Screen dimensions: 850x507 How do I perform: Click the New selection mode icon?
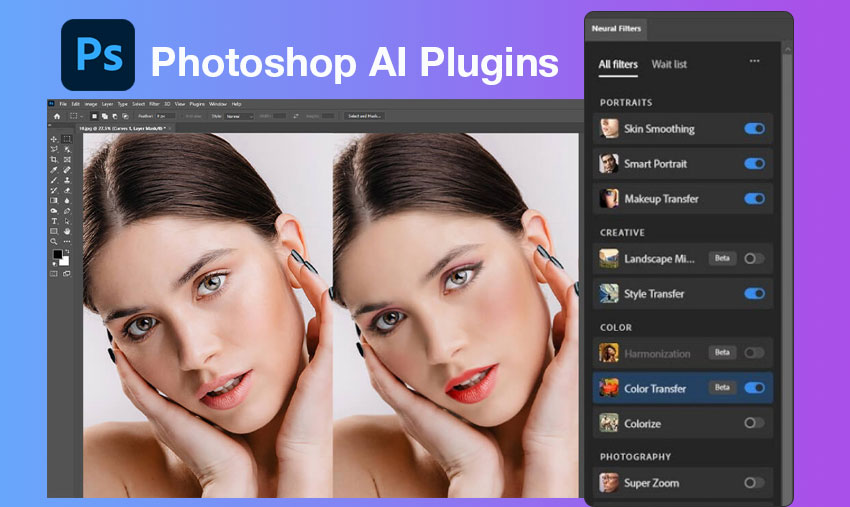(94, 116)
